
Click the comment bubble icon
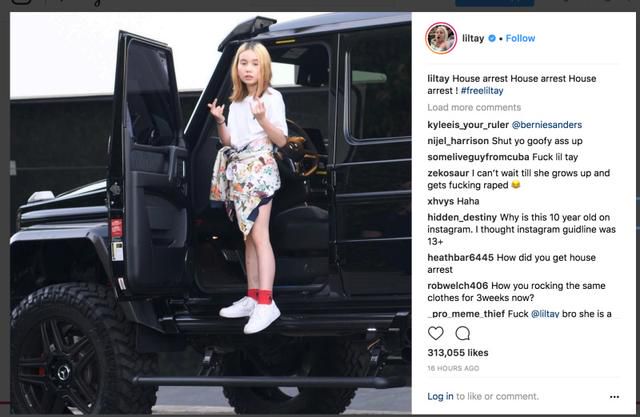[x=462, y=333]
